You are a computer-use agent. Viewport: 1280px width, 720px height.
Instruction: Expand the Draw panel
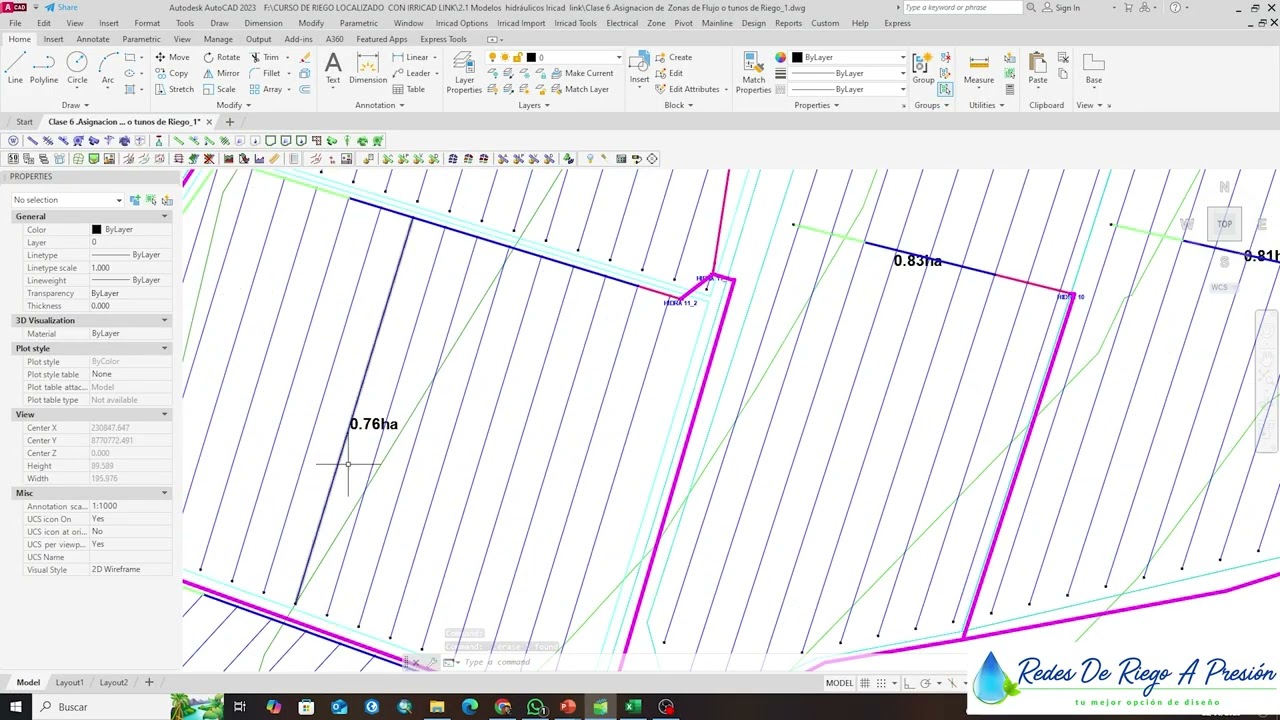(x=75, y=105)
